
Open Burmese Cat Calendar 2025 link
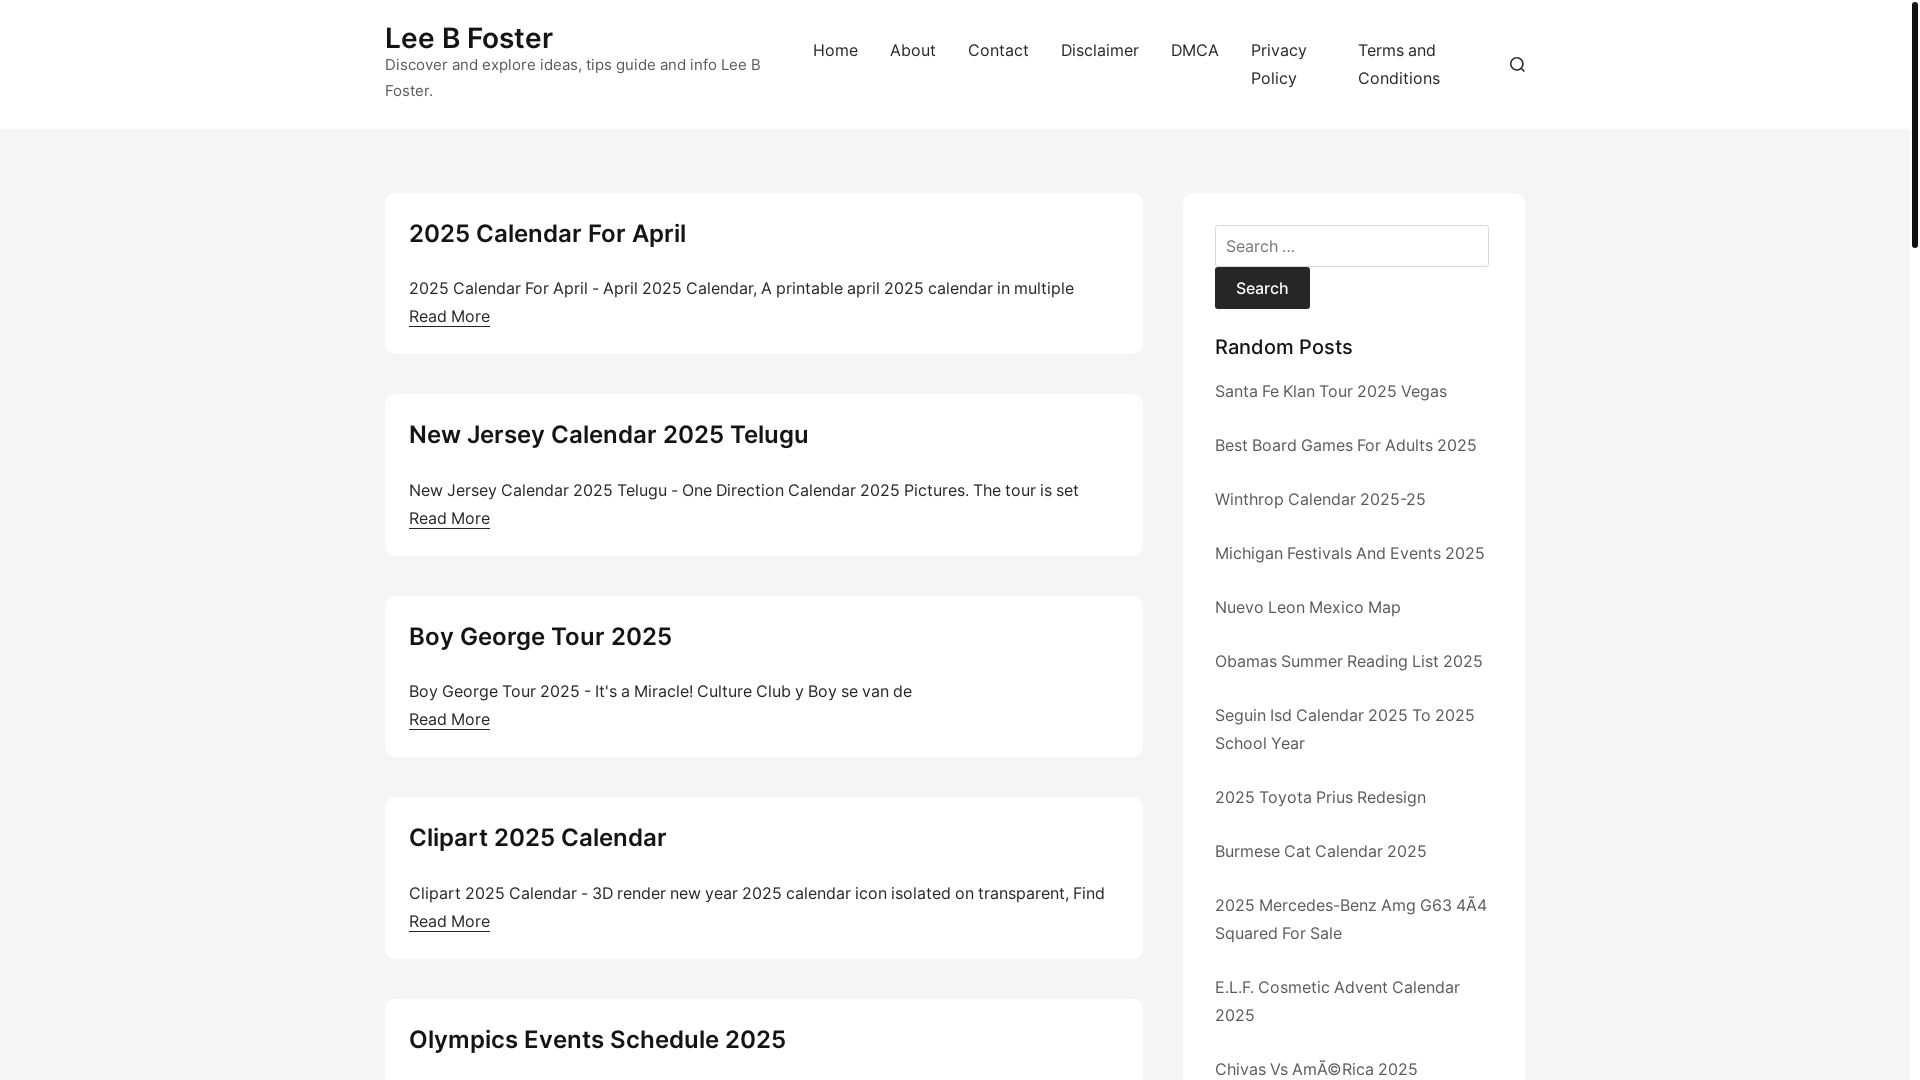tap(1320, 851)
